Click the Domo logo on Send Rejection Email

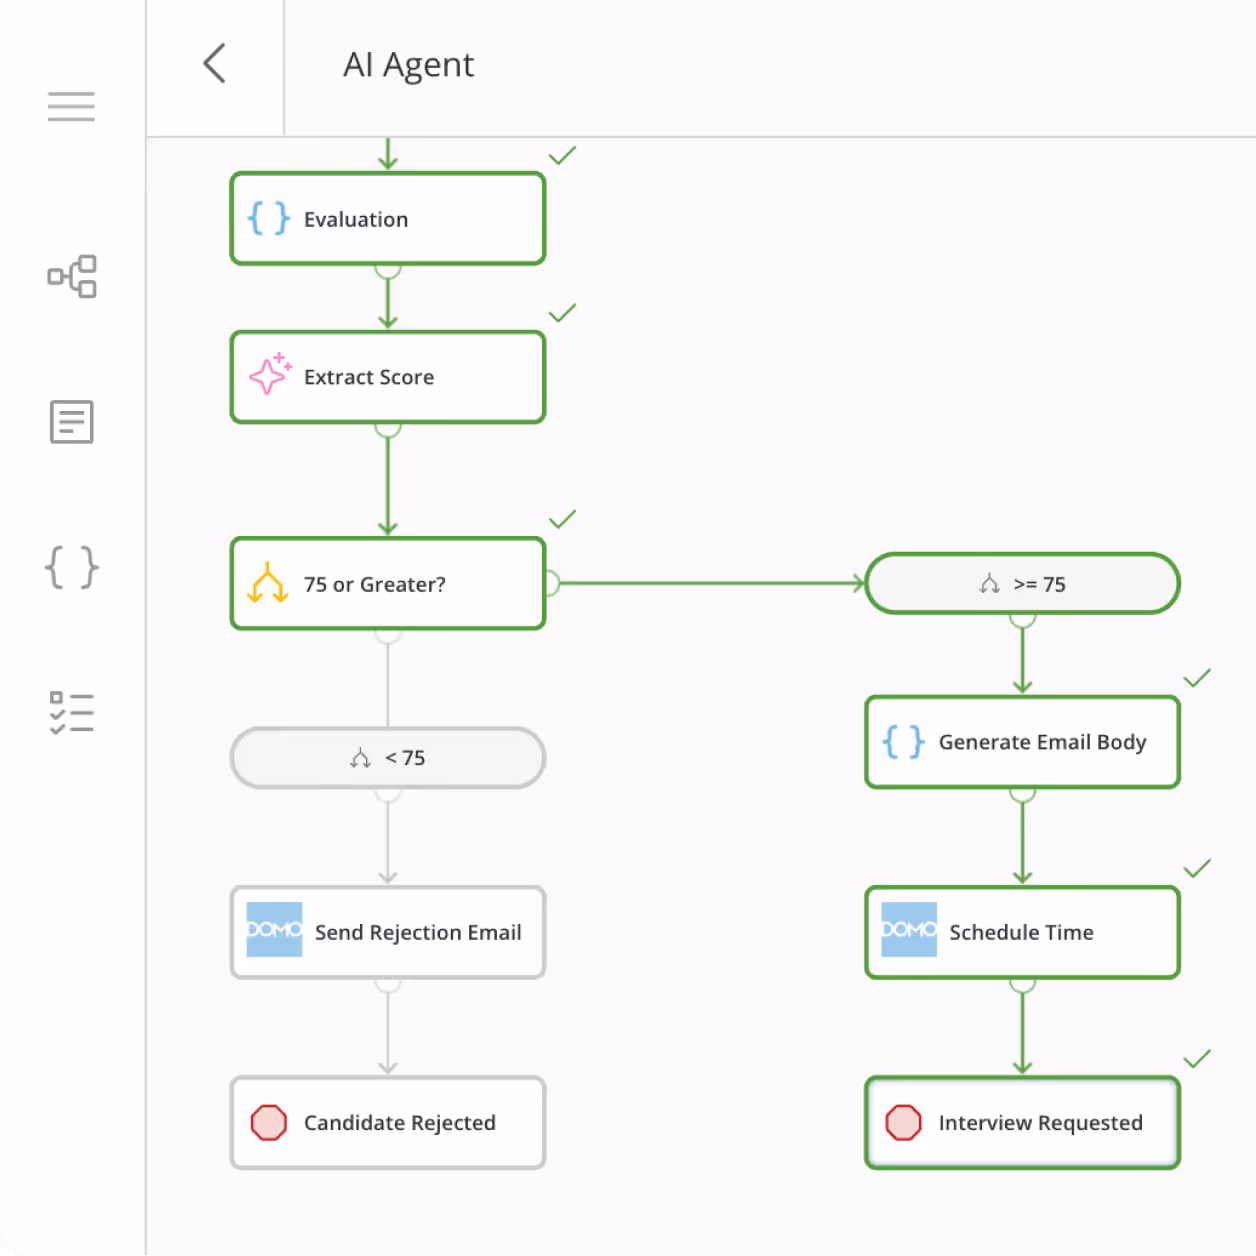[x=274, y=930]
